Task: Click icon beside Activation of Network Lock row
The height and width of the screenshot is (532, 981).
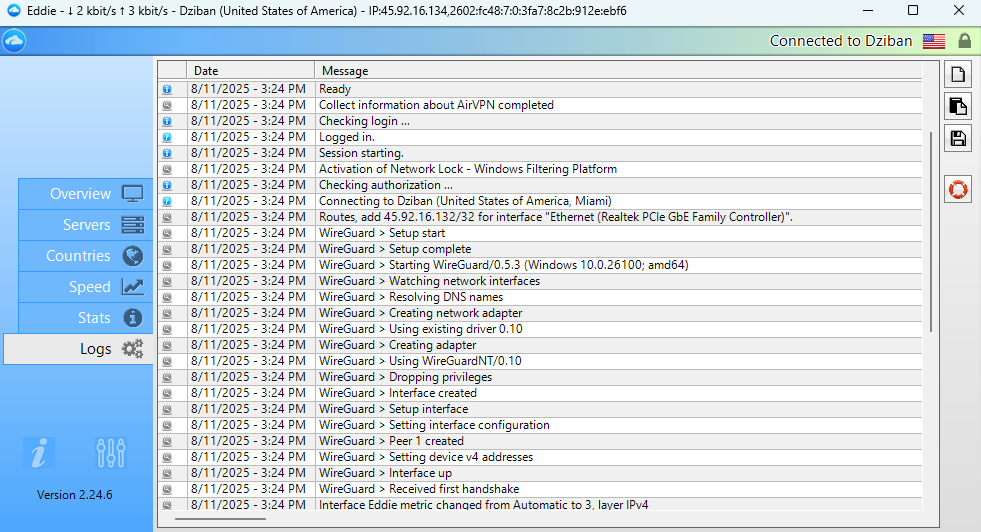Action: (x=167, y=169)
